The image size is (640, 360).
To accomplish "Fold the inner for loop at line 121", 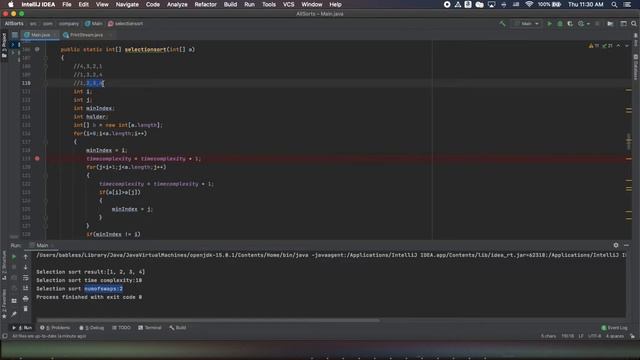I will (x=45, y=175).
